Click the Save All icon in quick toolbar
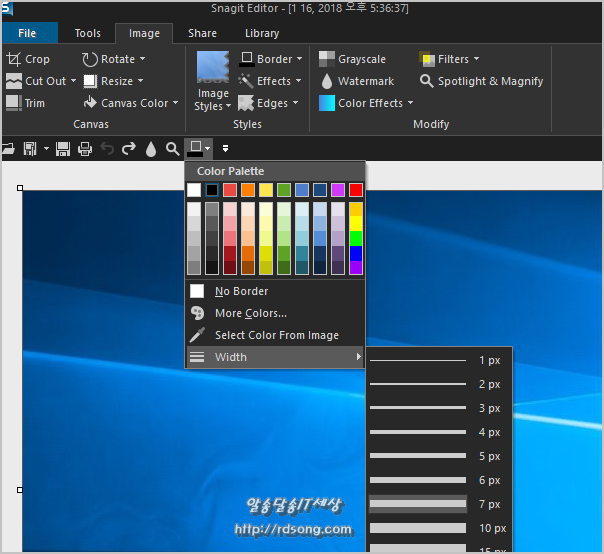Screen dimensions: 604x554 click(x=30, y=148)
